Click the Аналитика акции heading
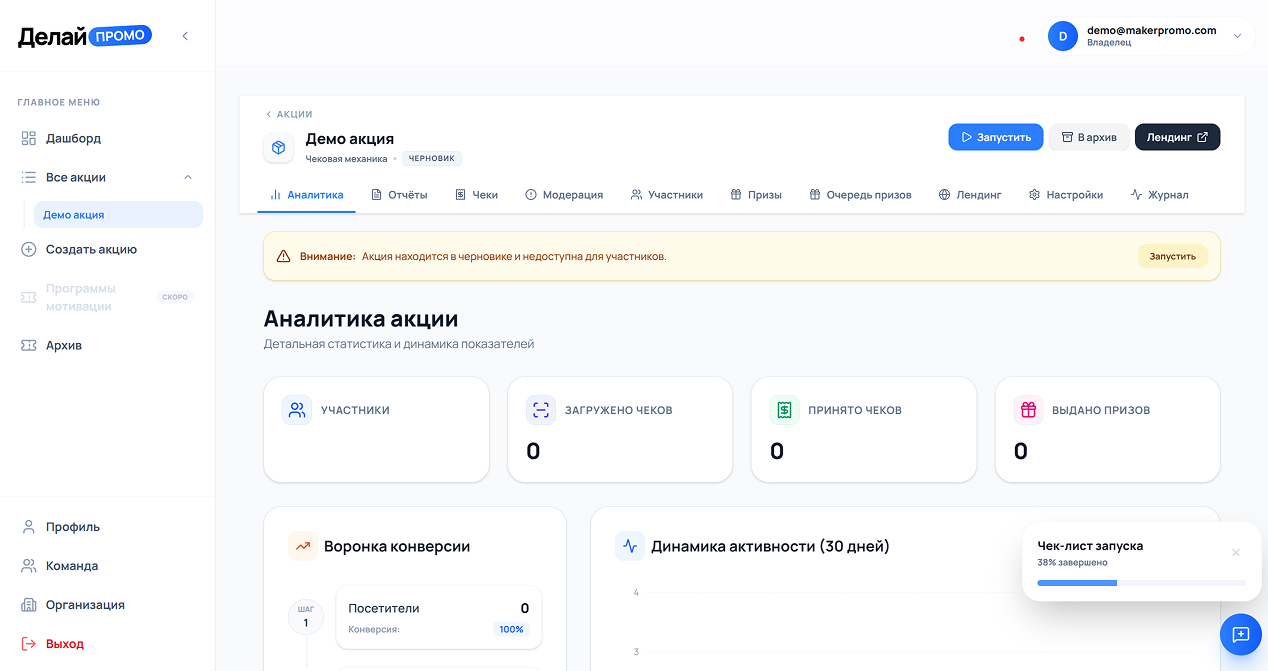Screen dimensions: 1268x671 point(361,319)
